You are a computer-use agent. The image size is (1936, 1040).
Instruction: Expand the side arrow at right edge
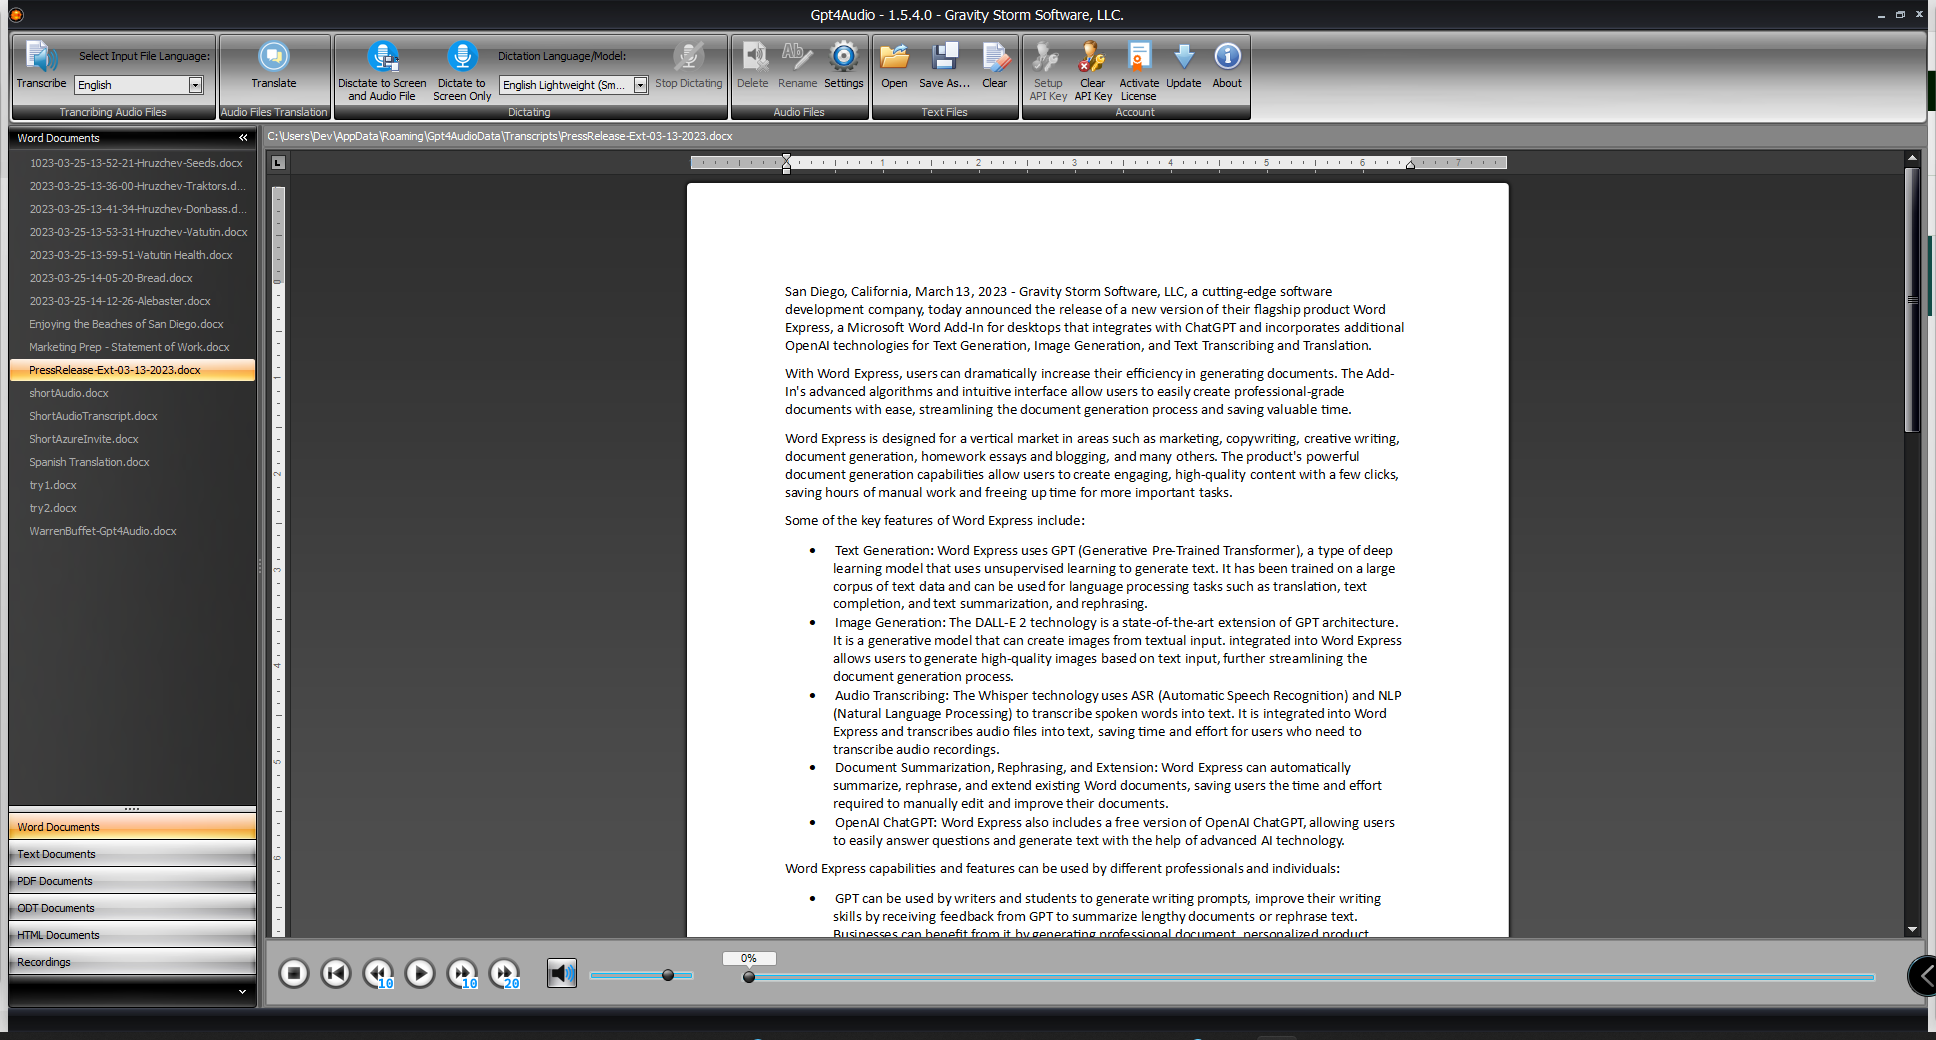point(1923,976)
